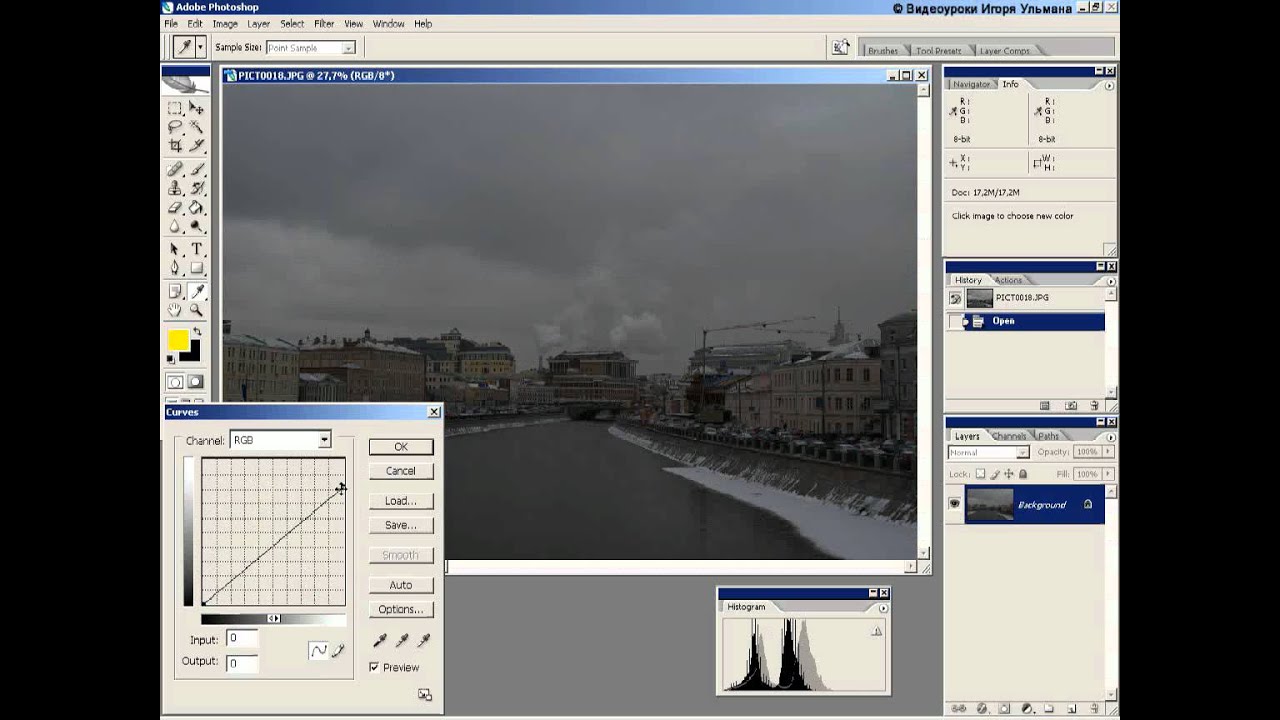Select the Pen tool
Screen dimensions: 1280x720
[175, 269]
